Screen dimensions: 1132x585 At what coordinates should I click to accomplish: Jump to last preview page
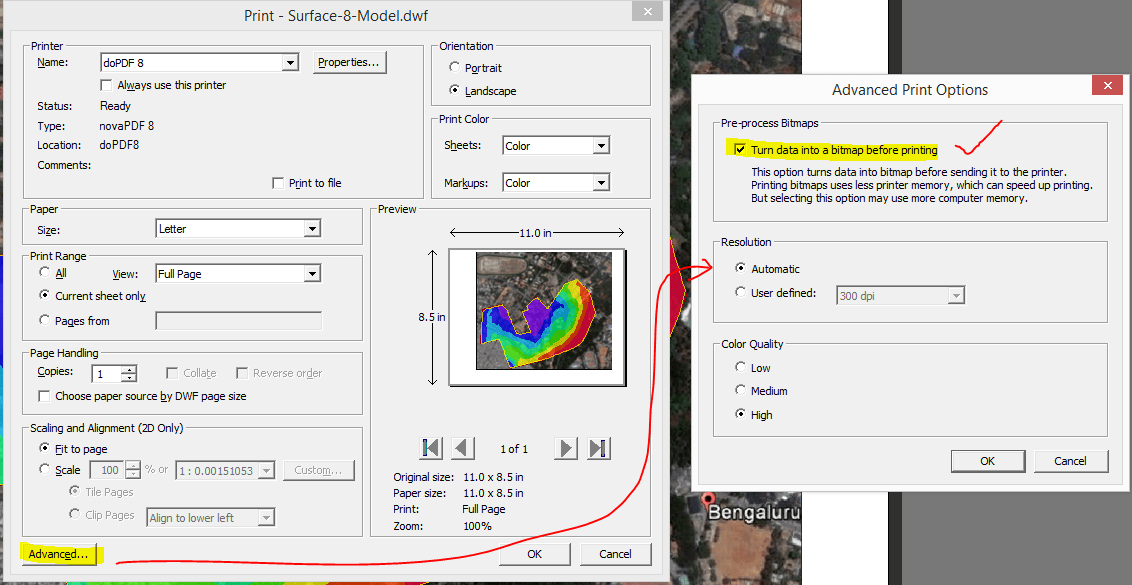point(598,448)
